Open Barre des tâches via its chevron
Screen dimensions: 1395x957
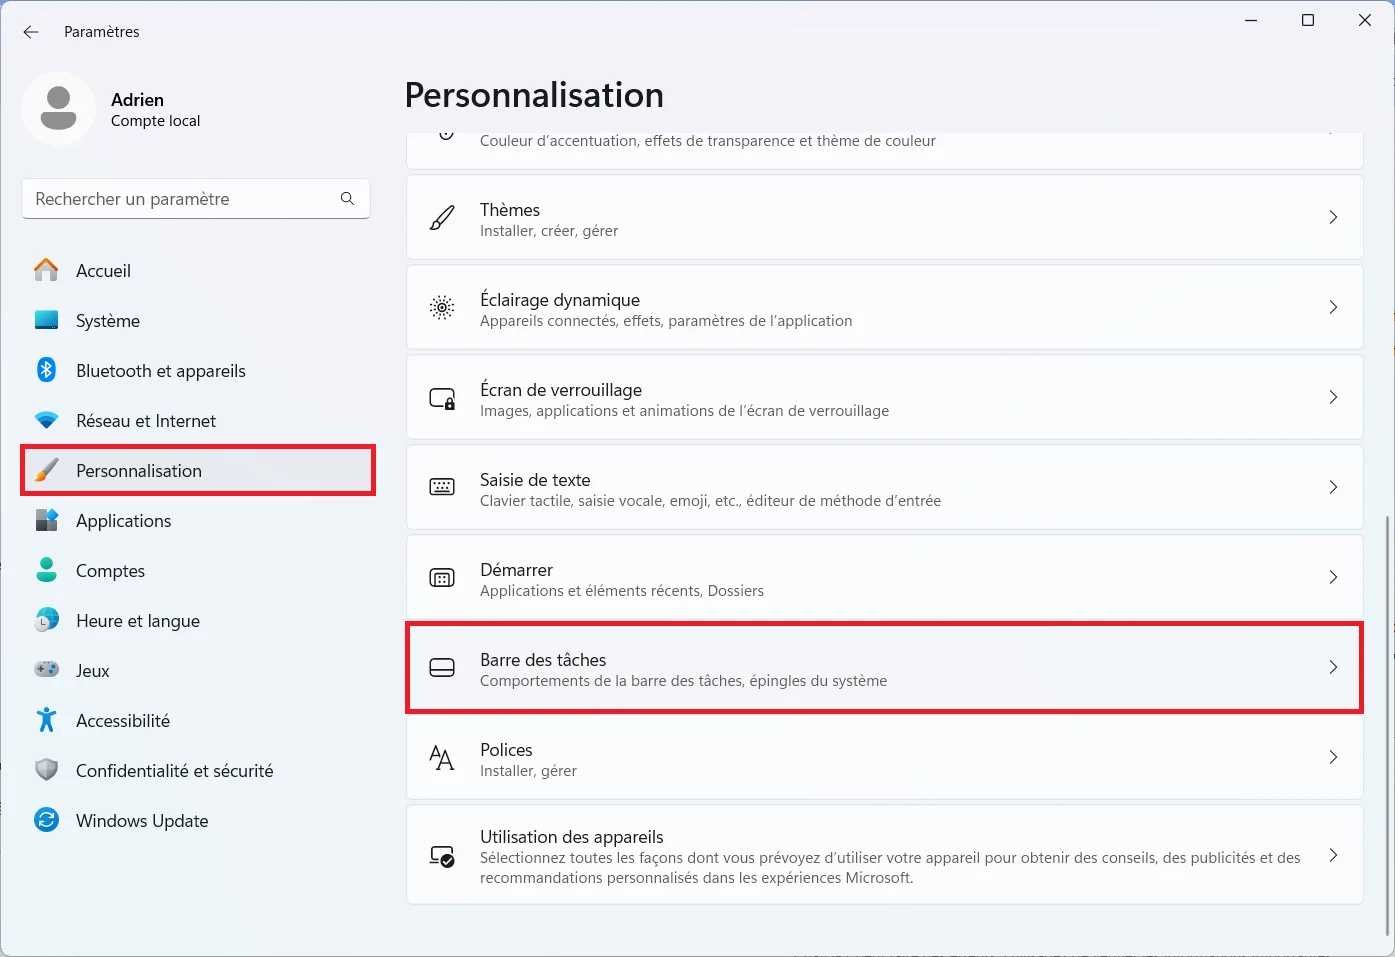tap(1333, 667)
